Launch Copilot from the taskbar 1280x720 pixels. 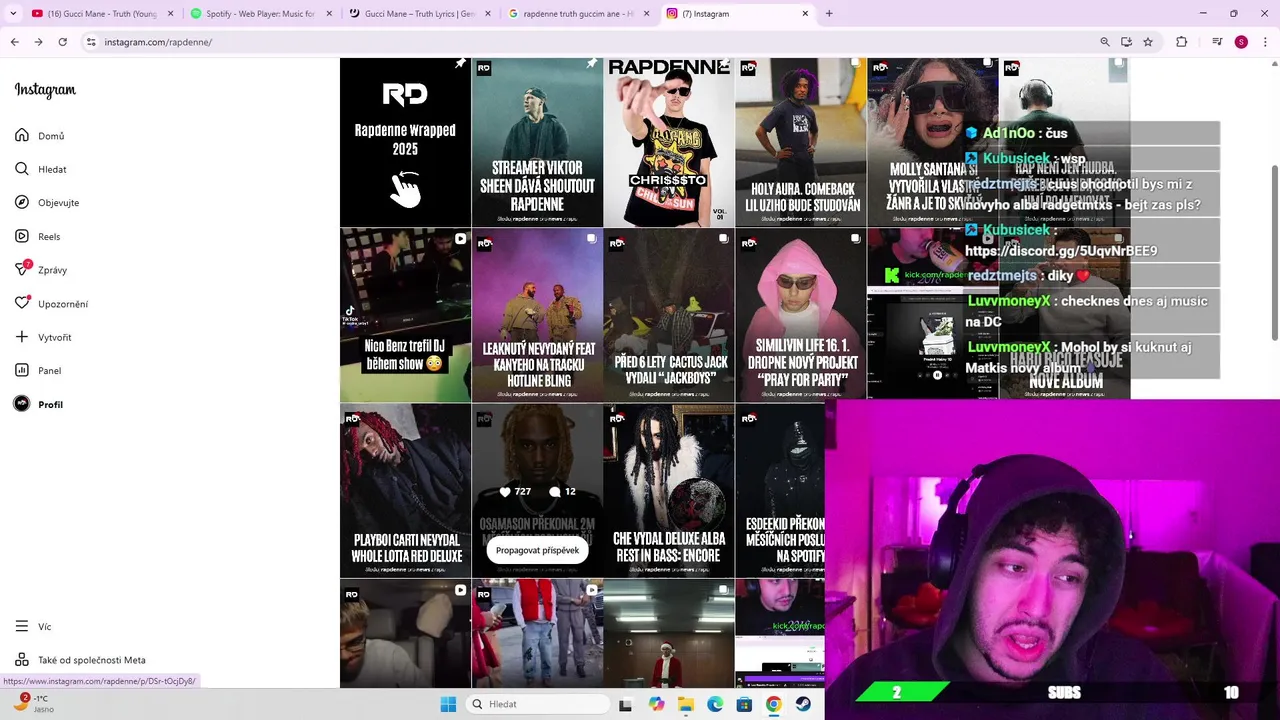click(x=656, y=704)
